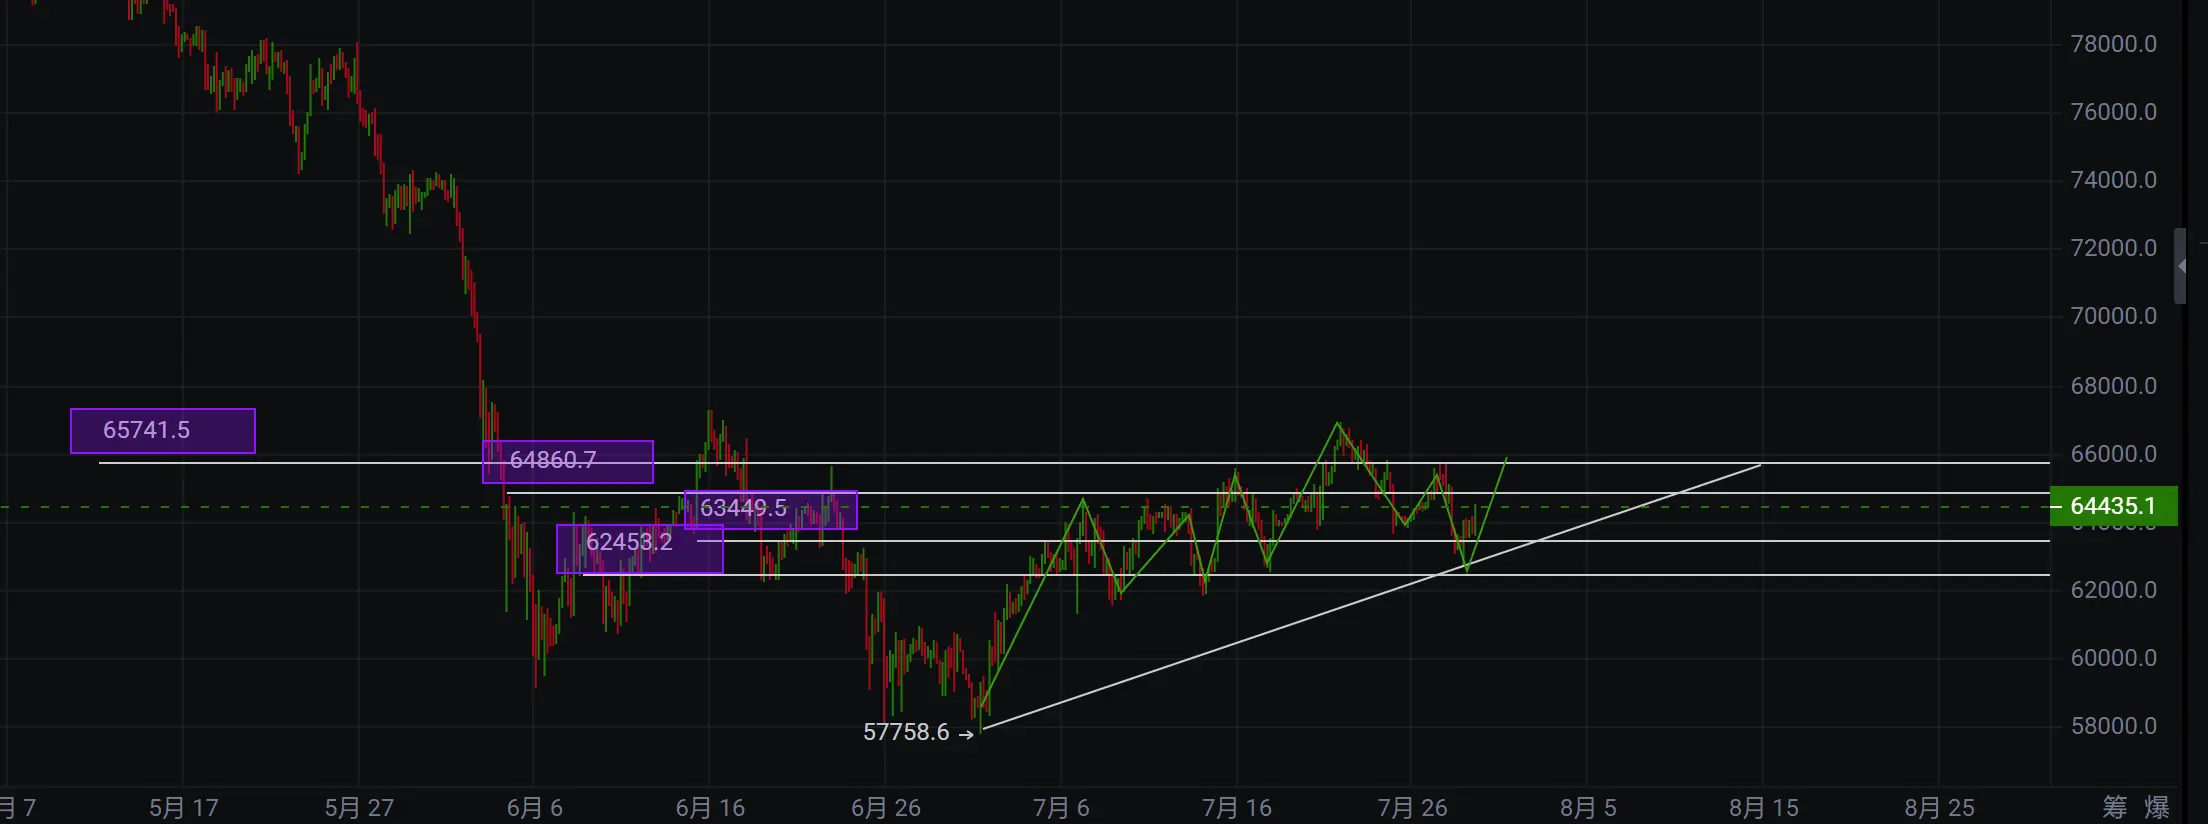The height and width of the screenshot is (824, 2208).
Task: Click the 66000.0 price axis label
Action: click(2113, 454)
